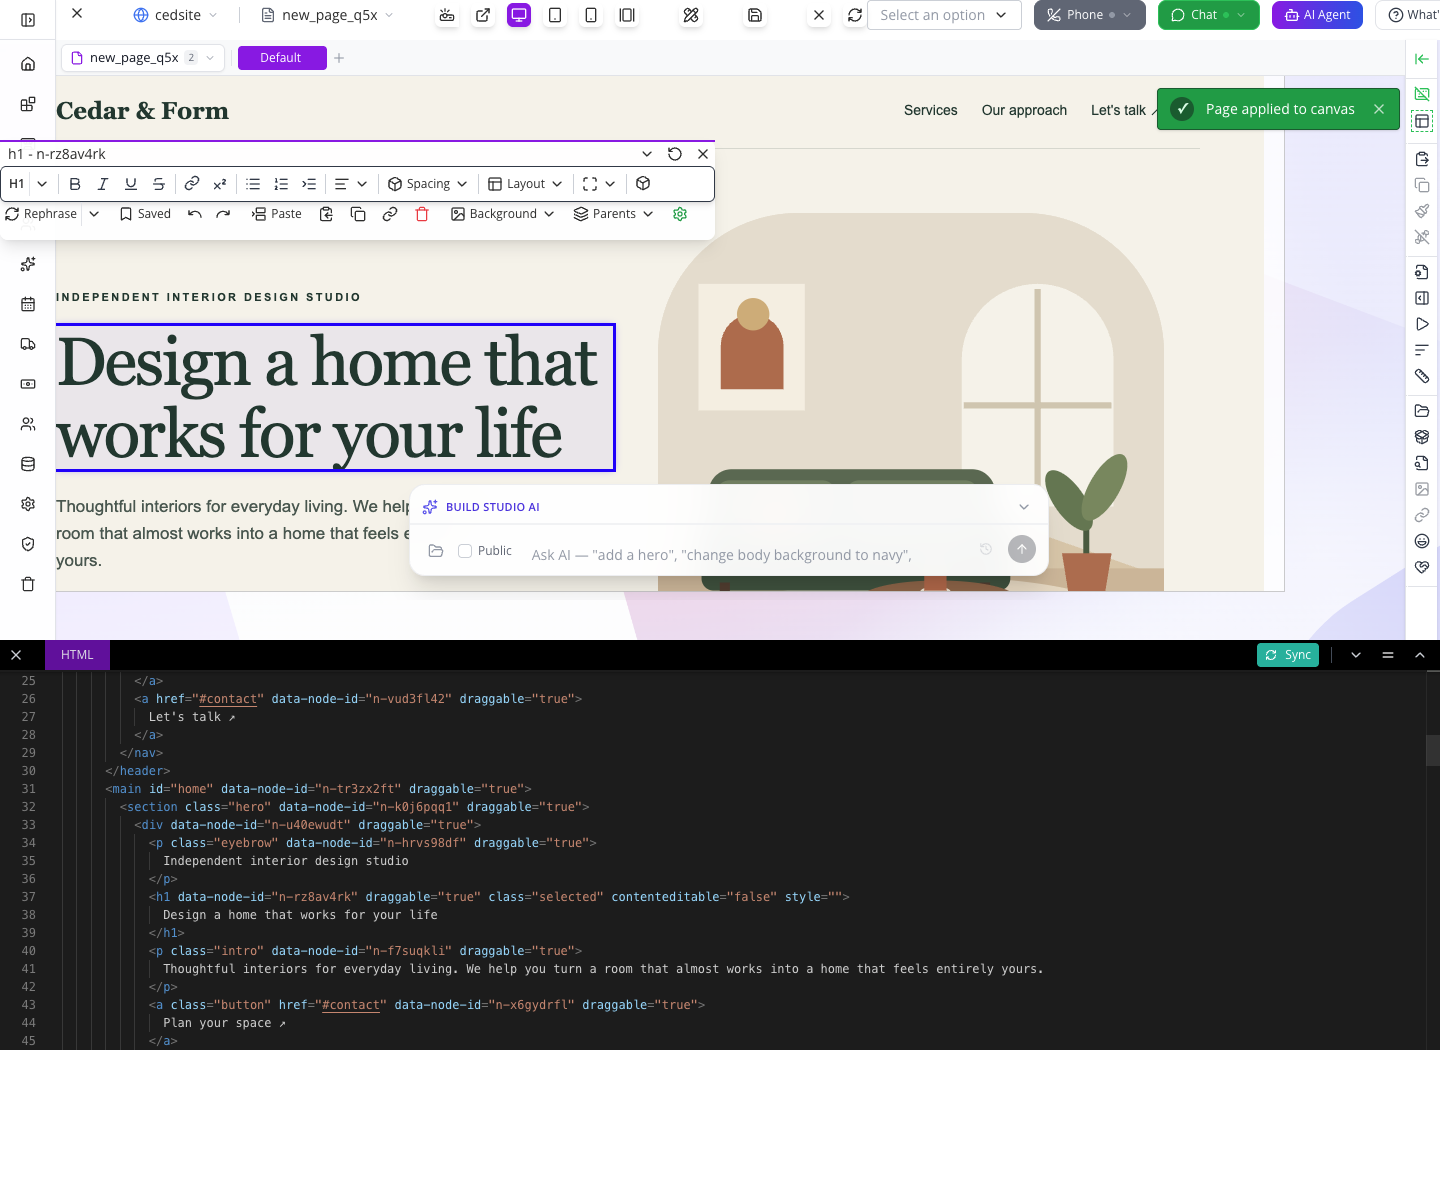The height and width of the screenshot is (1200, 1440).
Task: Insert a link with the chain icon
Action: (x=192, y=184)
